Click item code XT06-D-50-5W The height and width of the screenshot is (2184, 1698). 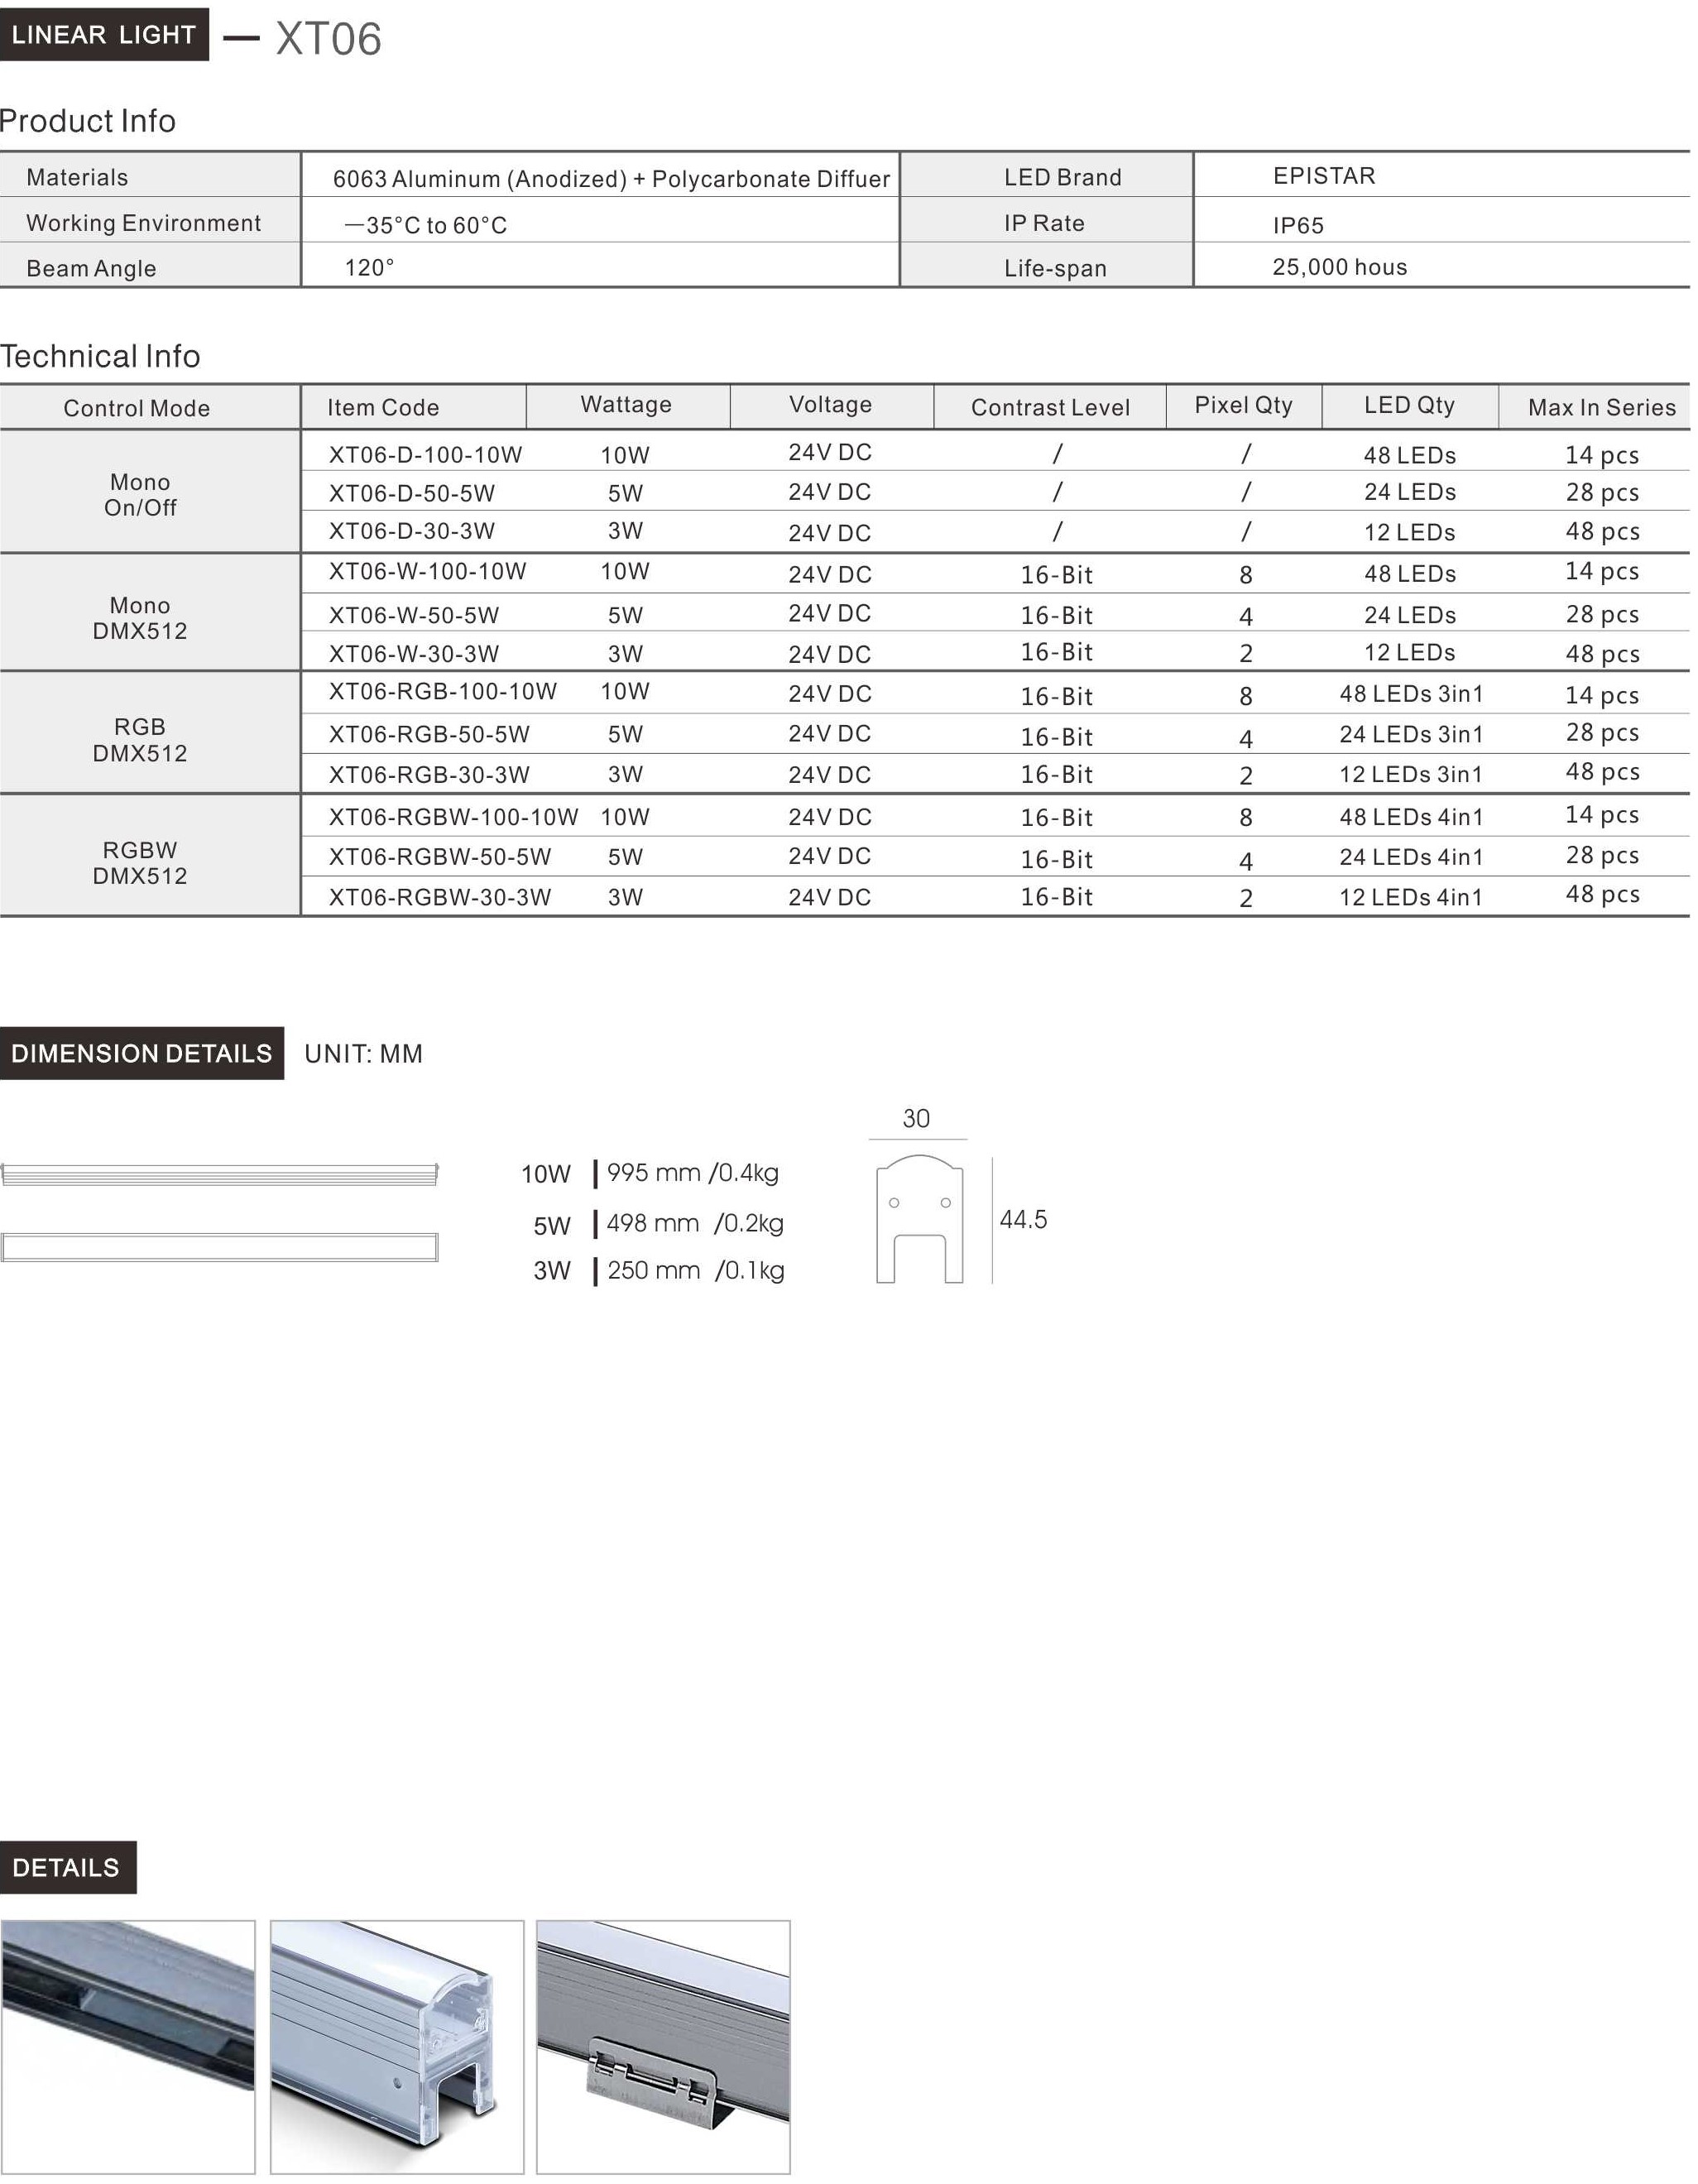tap(412, 494)
